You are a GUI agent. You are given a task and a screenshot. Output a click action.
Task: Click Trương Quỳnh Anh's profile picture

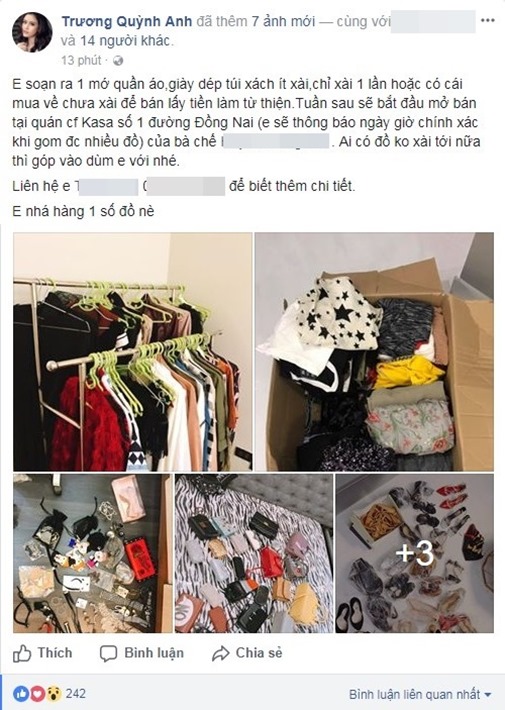(x=32, y=32)
